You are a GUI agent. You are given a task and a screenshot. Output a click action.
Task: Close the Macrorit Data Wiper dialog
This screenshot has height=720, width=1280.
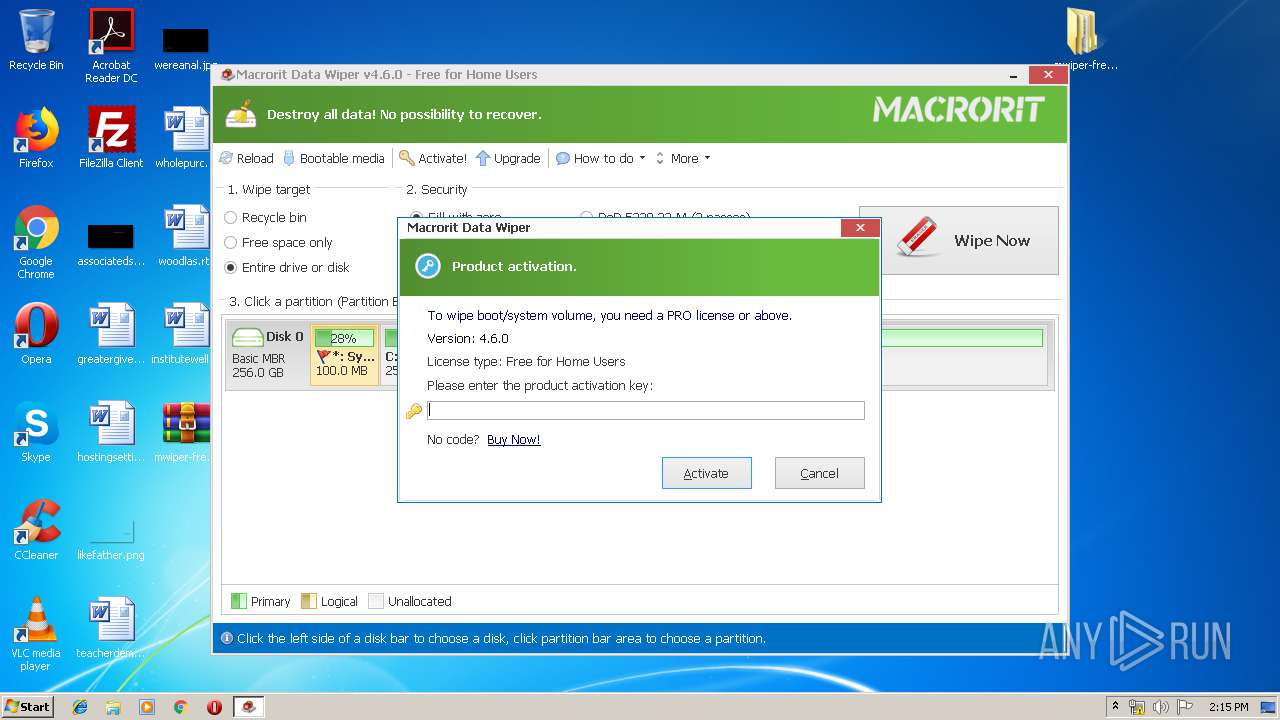point(860,227)
